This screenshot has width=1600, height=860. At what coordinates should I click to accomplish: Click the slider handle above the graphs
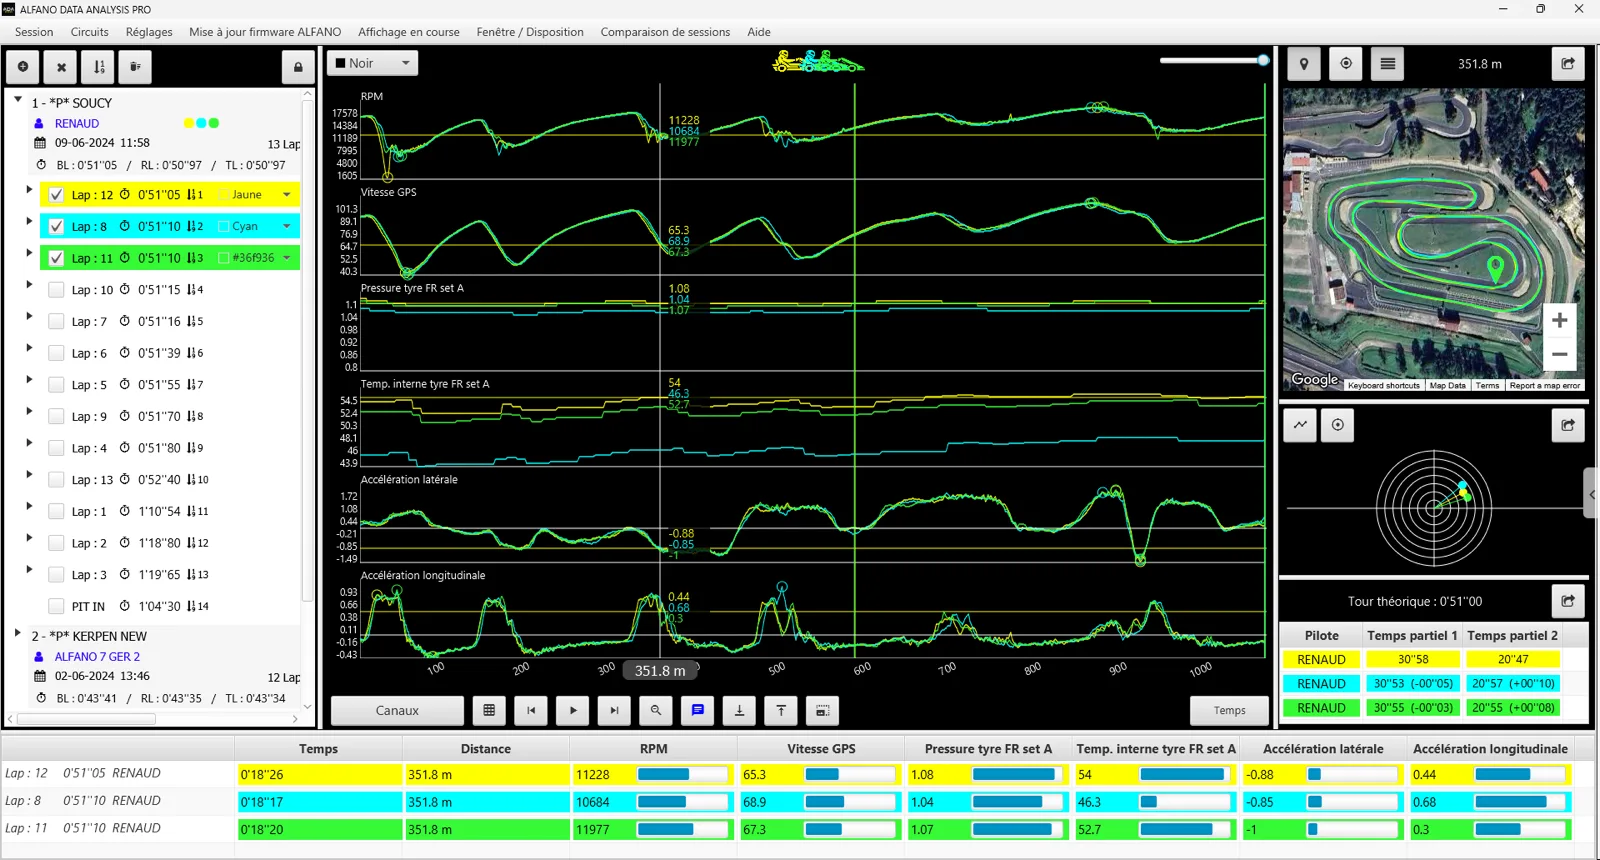click(1263, 60)
